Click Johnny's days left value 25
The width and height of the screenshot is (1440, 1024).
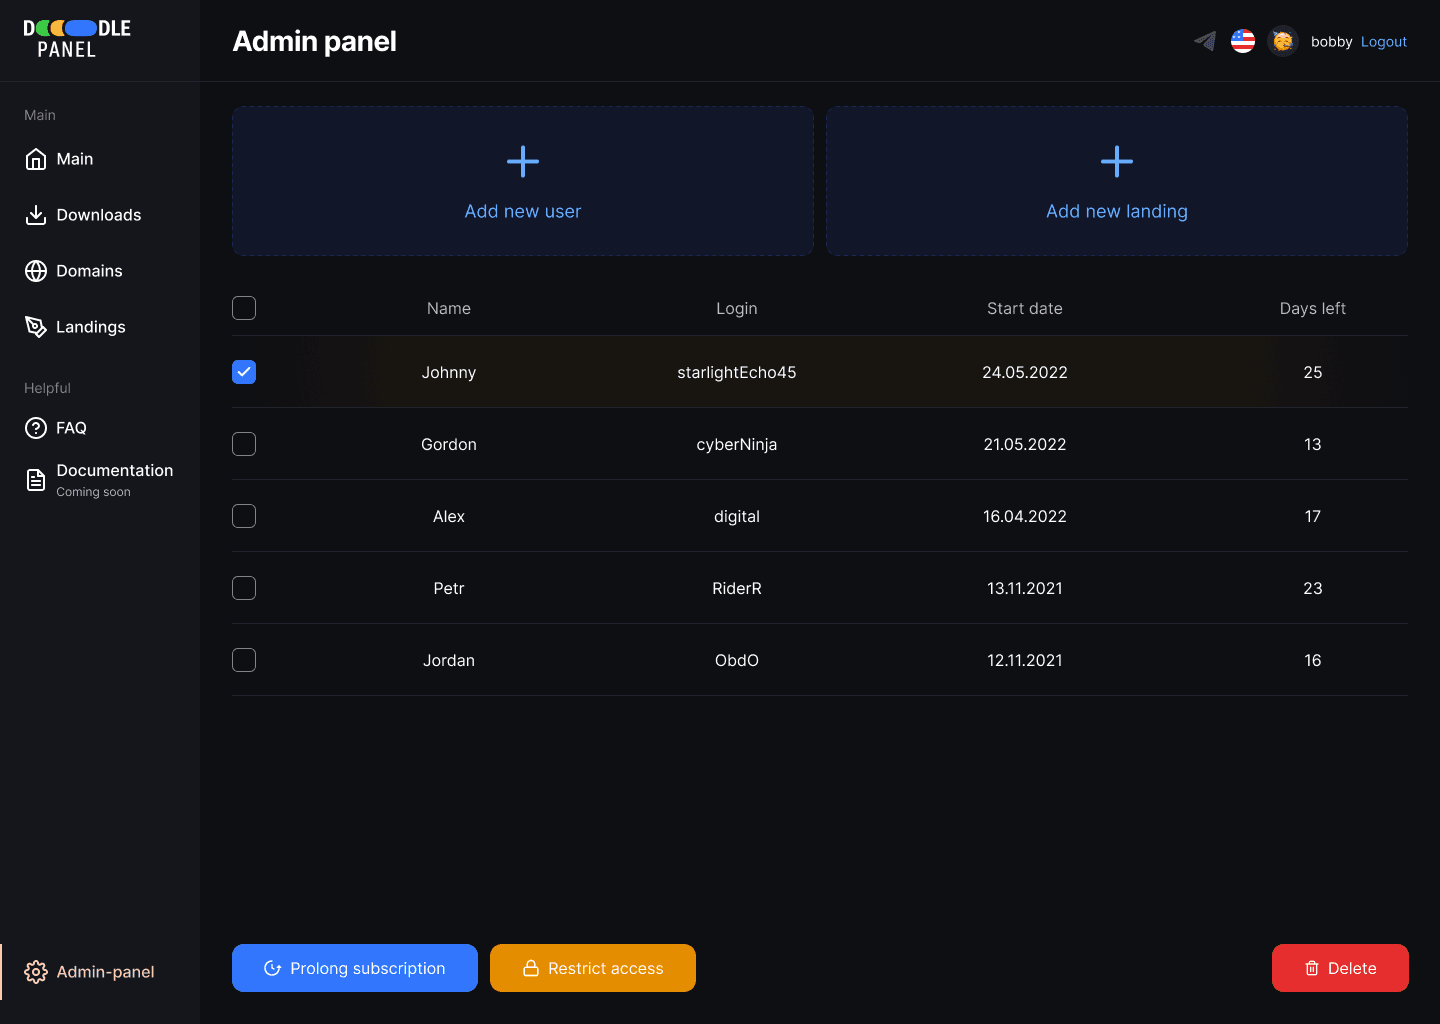coord(1313,372)
